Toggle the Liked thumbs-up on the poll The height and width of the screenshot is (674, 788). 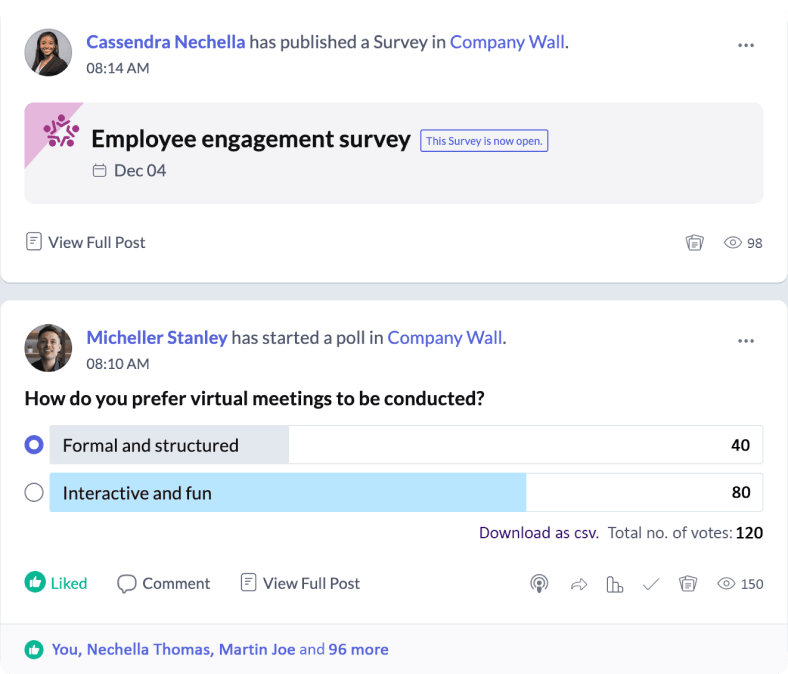(56, 583)
